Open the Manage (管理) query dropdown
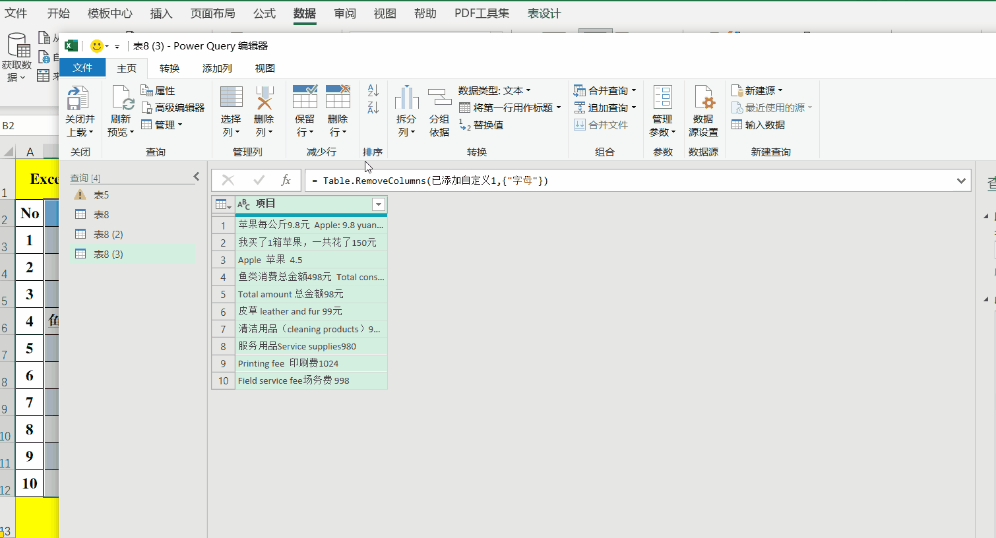 (x=162, y=124)
